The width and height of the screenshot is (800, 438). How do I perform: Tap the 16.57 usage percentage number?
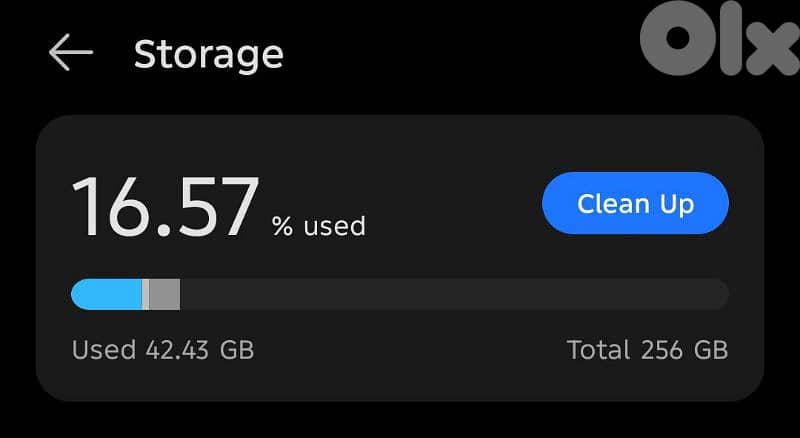[x=165, y=208]
